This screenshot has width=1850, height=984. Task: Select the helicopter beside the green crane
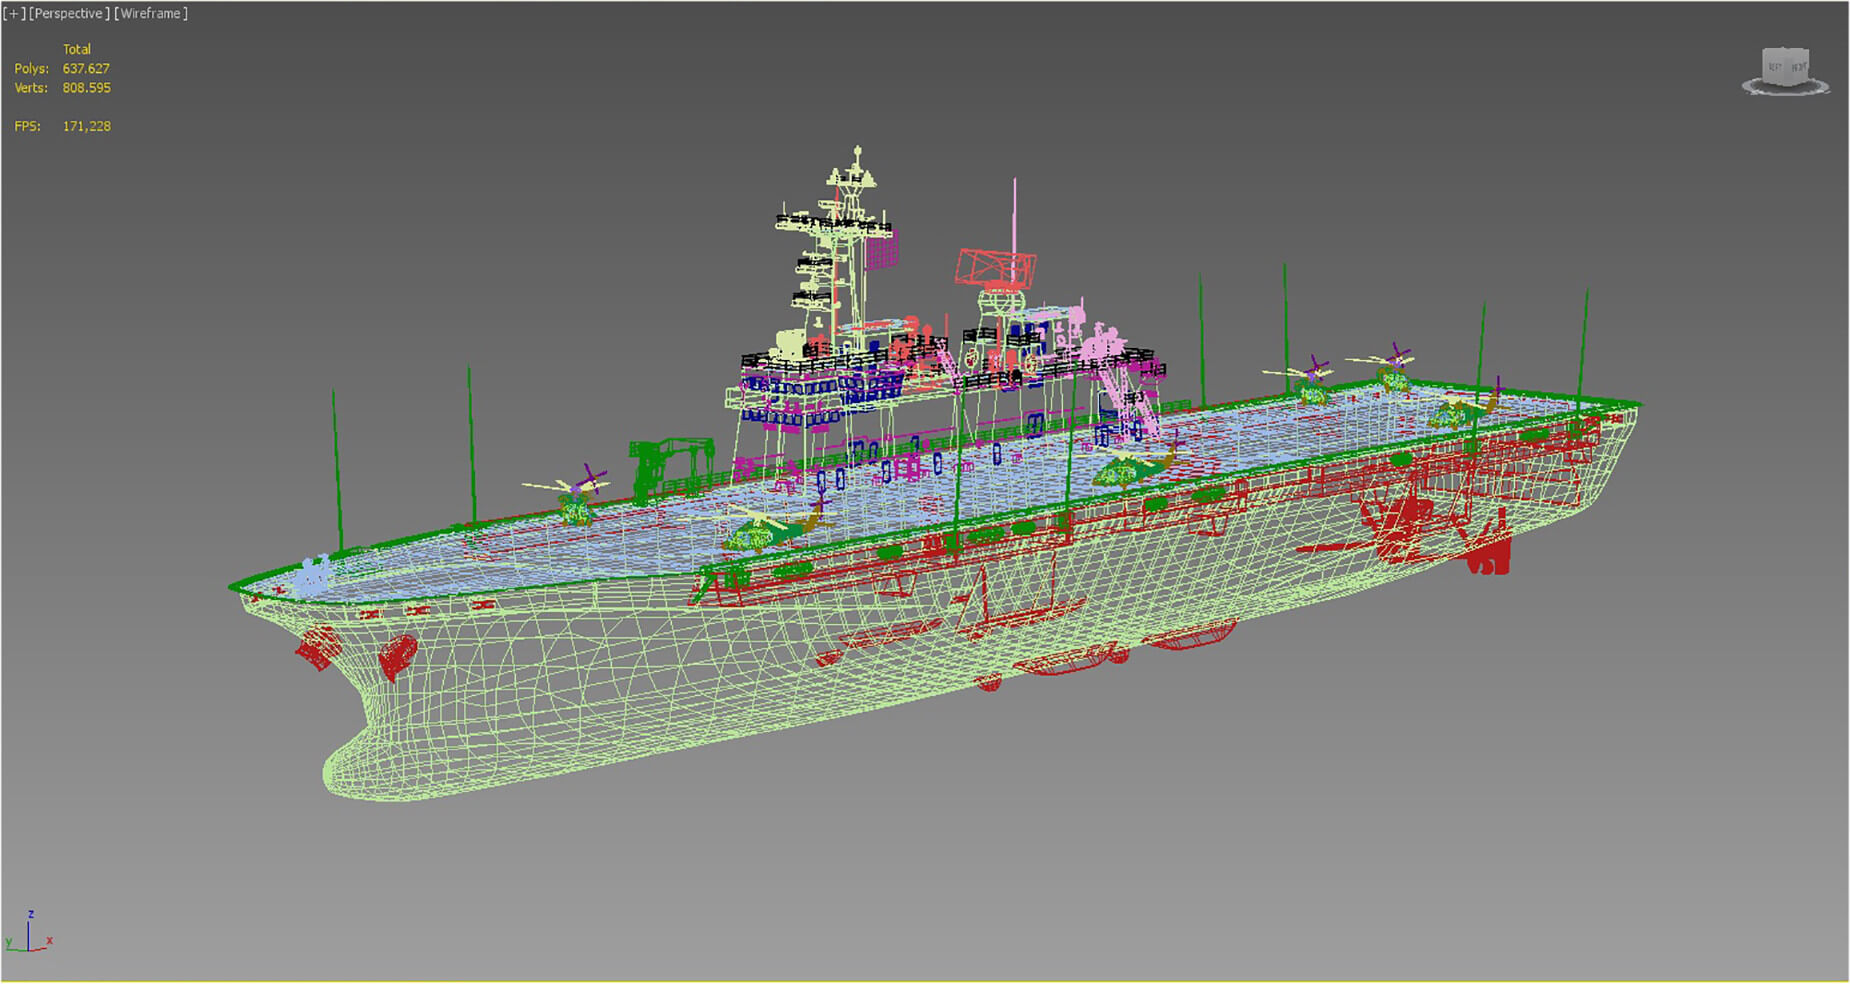click(x=574, y=498)
